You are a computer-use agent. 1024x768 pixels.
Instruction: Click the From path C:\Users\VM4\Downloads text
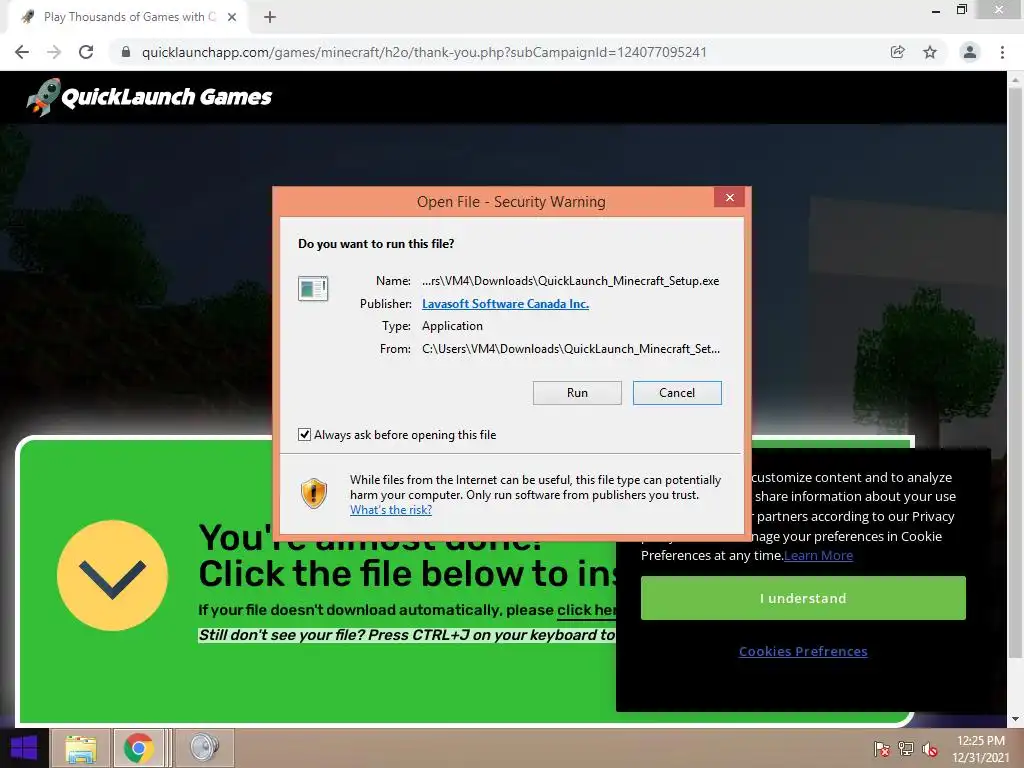571,349
